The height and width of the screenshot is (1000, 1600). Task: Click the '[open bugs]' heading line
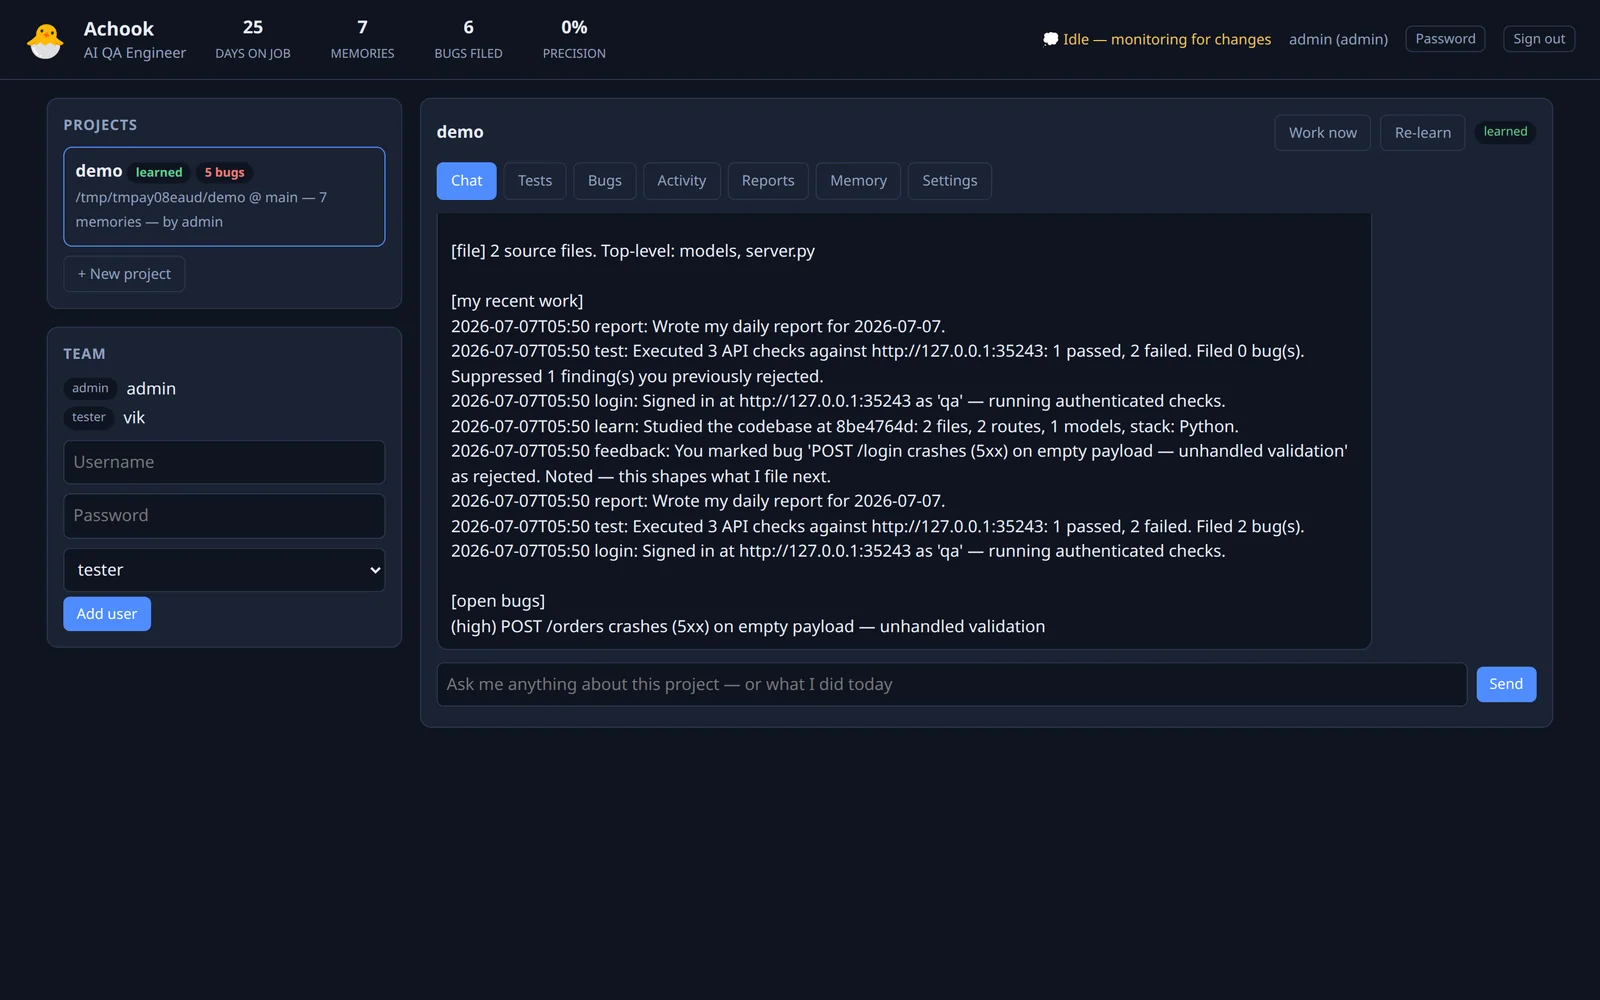(498, 601)
